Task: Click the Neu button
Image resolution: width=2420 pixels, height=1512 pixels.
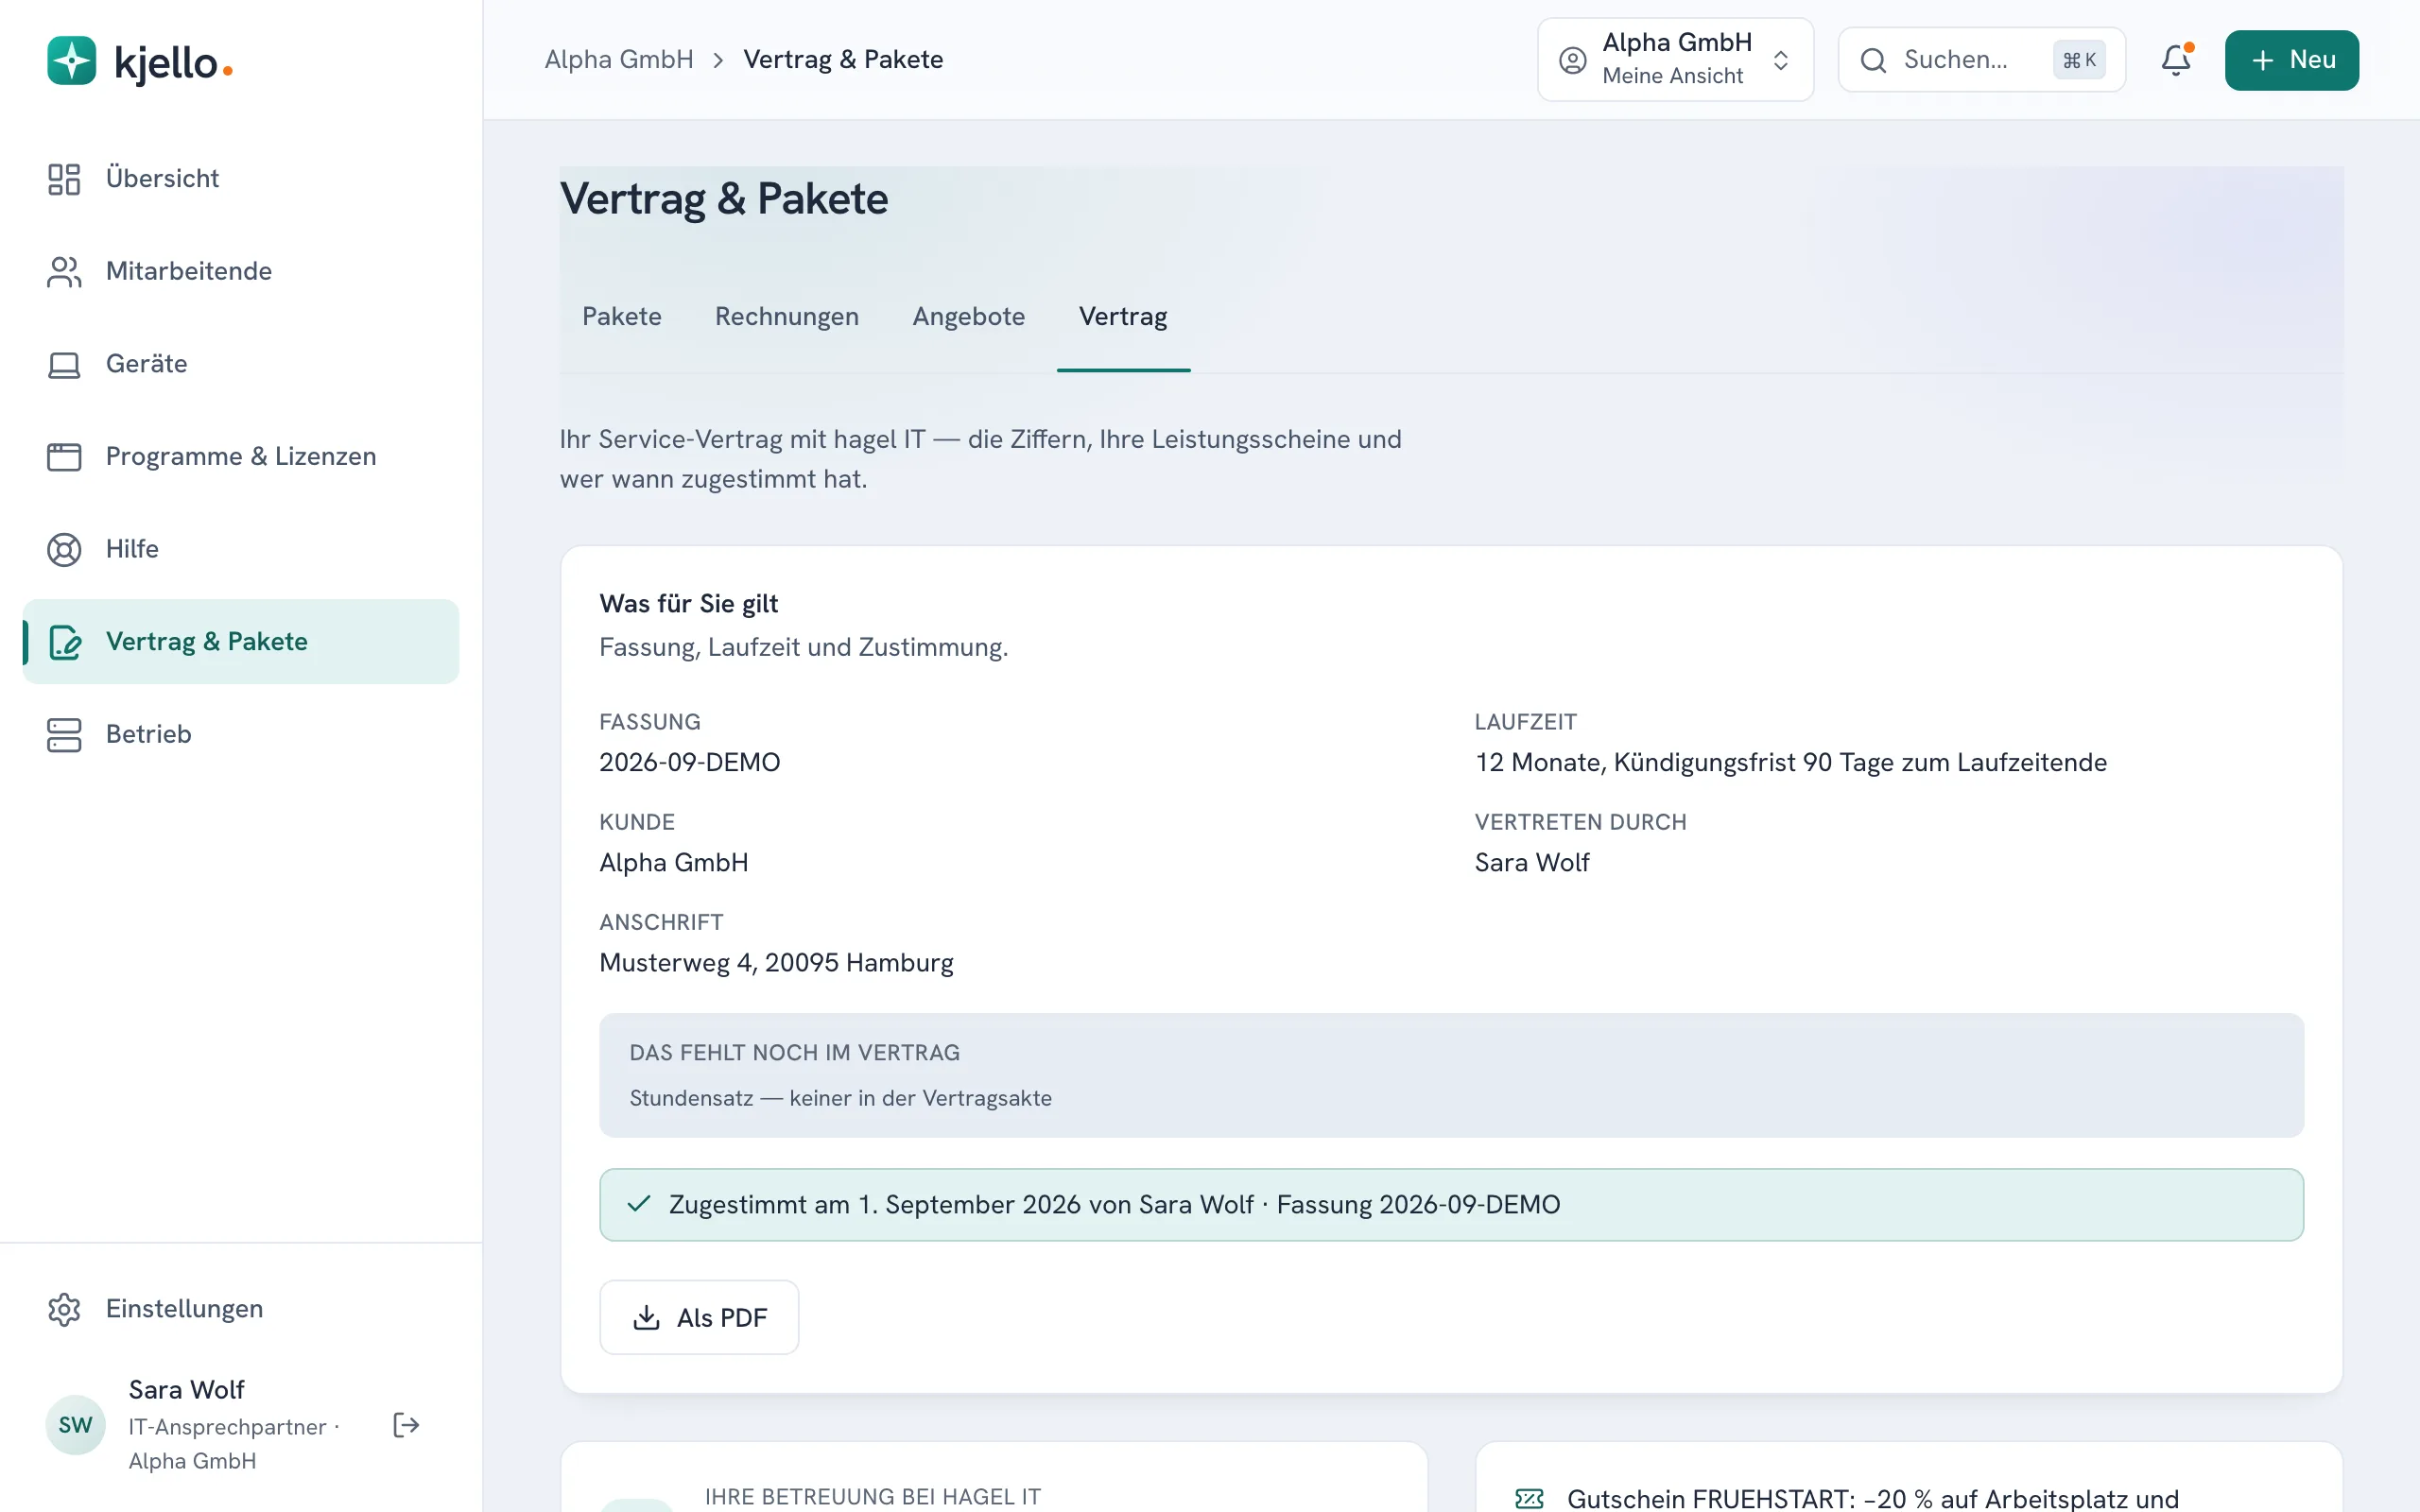Action: click(2291, 60)
